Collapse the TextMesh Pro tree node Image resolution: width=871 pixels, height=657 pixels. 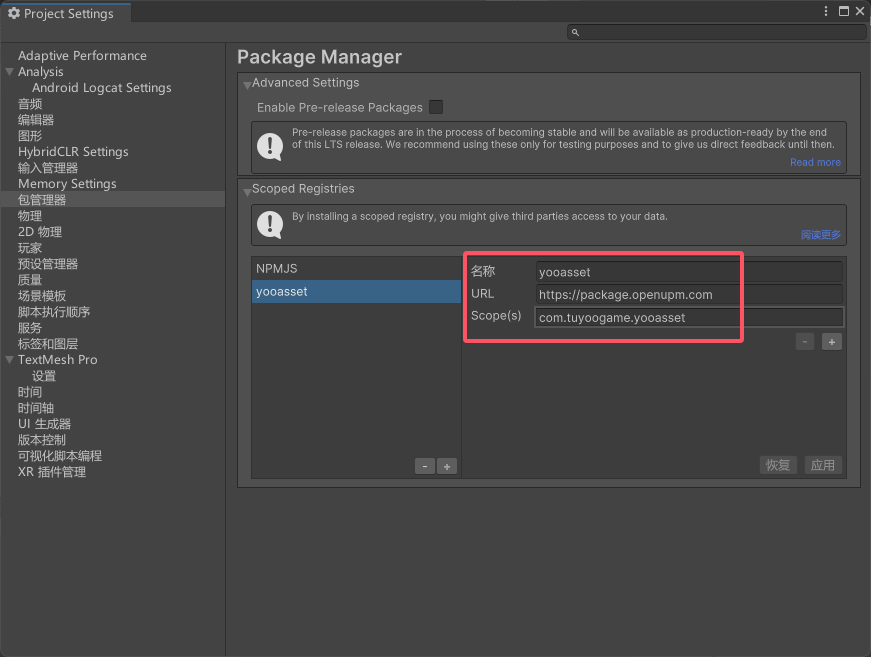10,360
